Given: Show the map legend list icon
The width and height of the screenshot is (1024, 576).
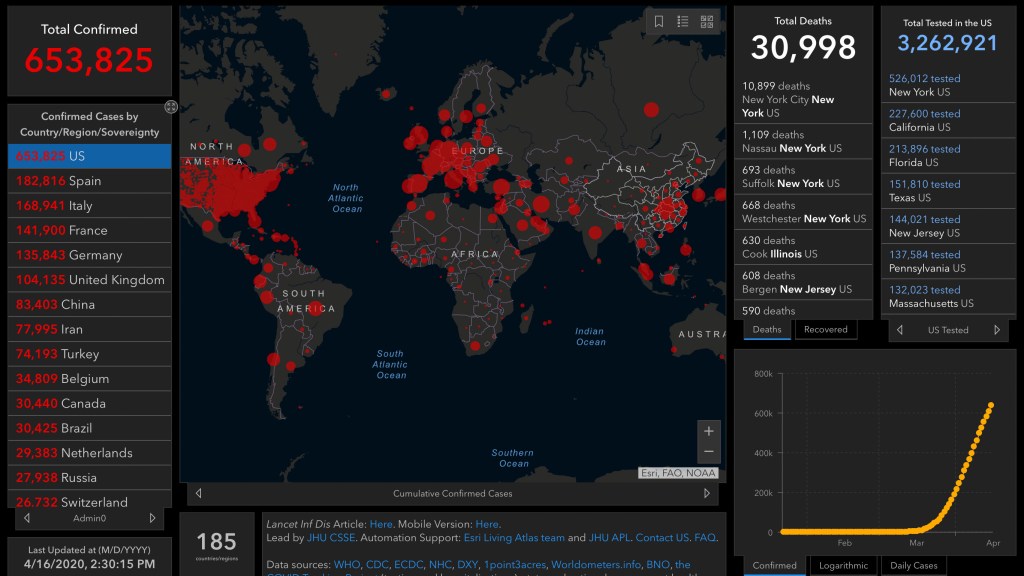Looking at the screenshot, I should tap(682, 22).
